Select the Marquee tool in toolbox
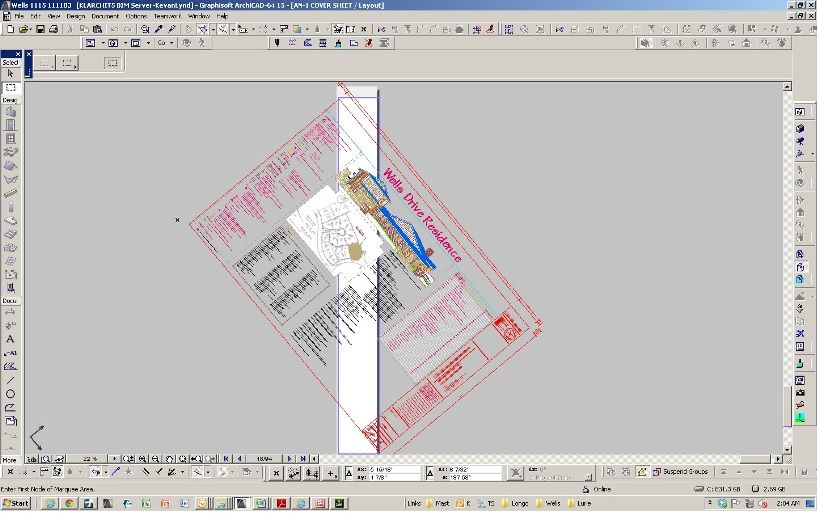Image resolution: width=819 pixels, height=515 pixels. coord(10,88)
